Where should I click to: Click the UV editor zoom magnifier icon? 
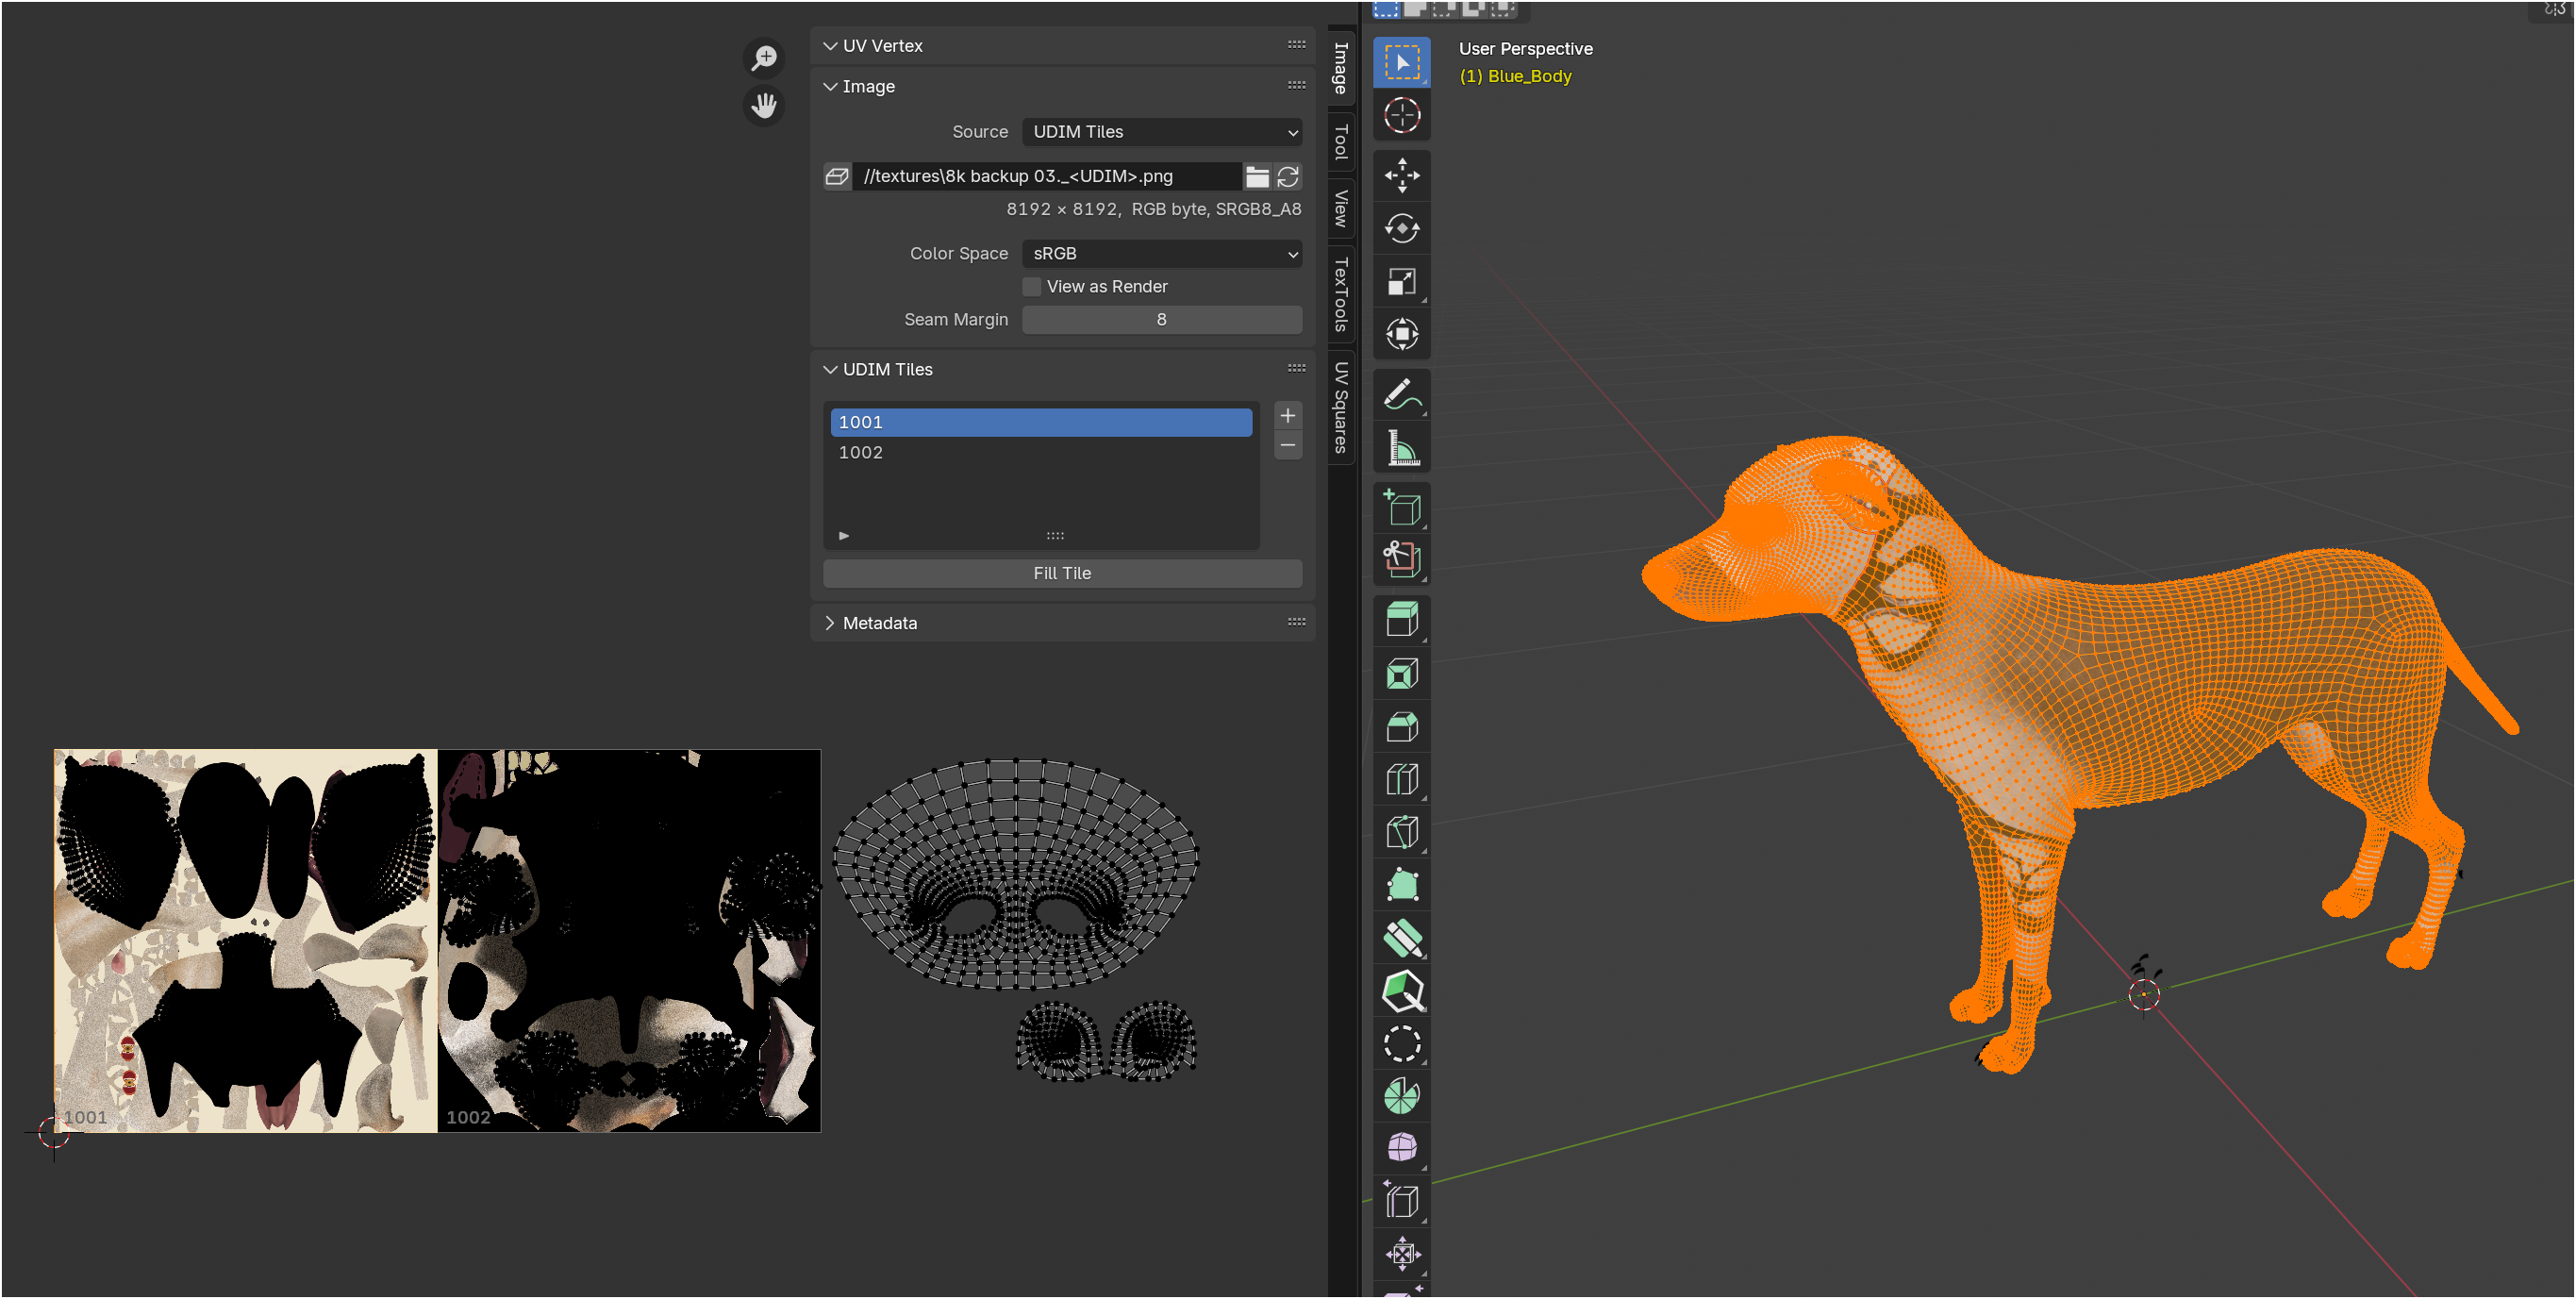[x=764, y=58]
